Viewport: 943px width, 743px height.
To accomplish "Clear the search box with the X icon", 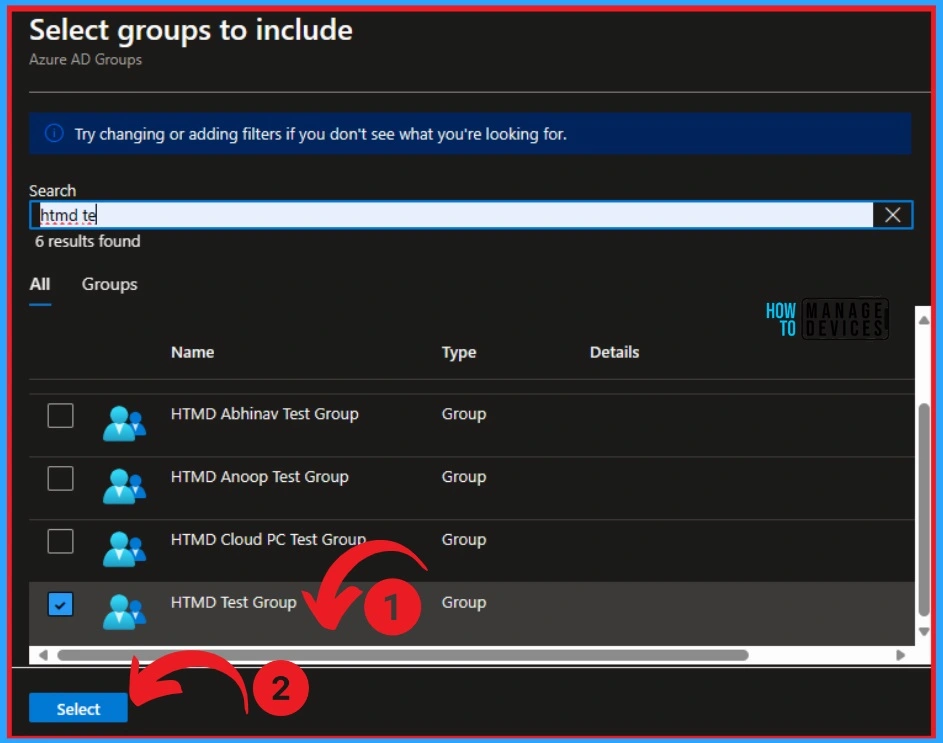I will 892,215.
